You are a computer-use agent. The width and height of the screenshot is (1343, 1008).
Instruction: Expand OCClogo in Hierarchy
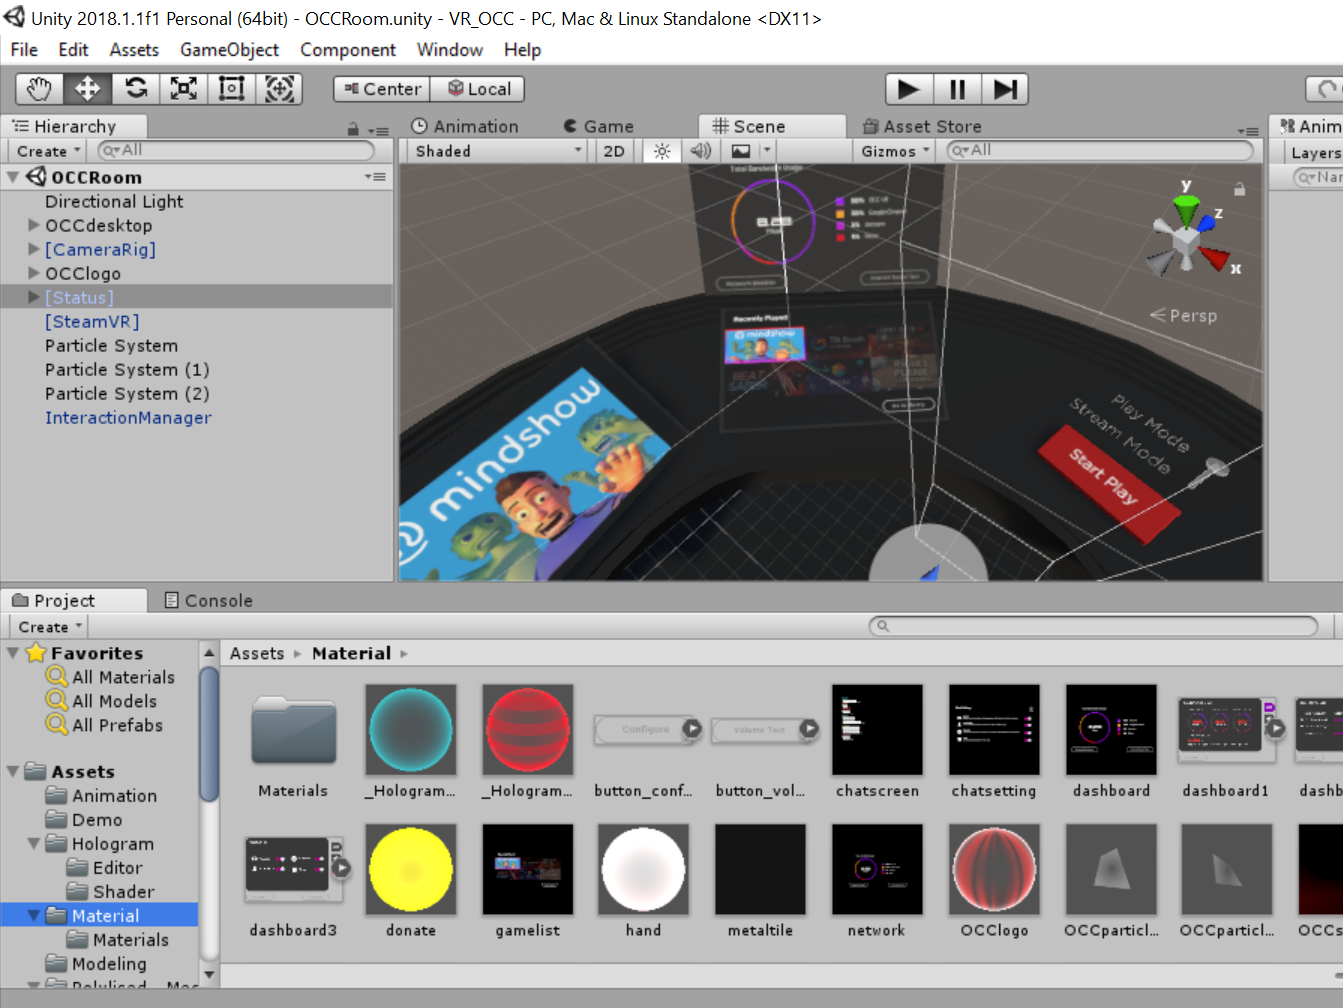[x=34, y=273]
